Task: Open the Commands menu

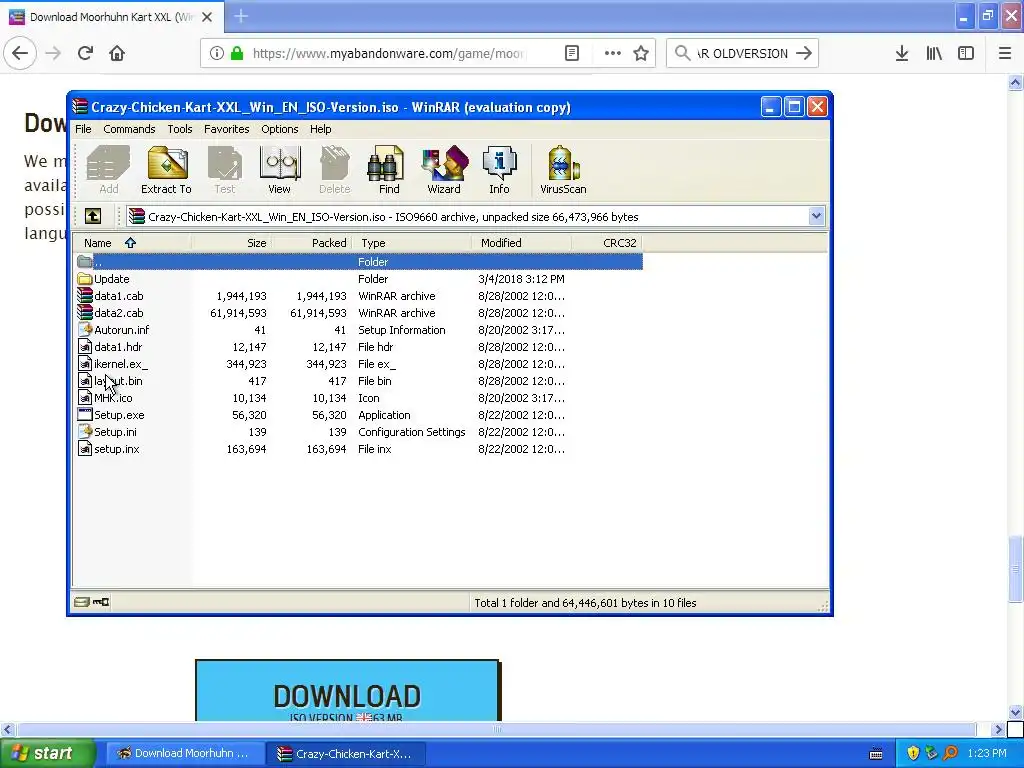Action: tap(129, 129)
